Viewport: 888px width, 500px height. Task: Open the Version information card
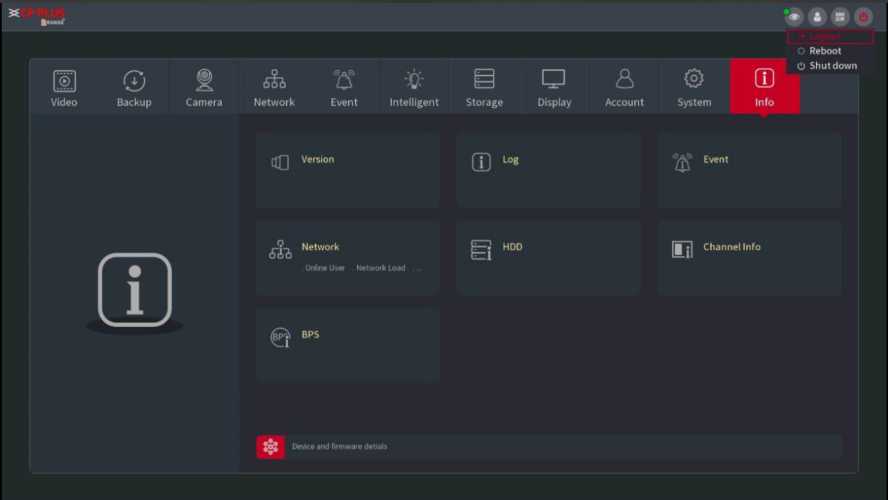pyautogui.click(x=348, y=170)
